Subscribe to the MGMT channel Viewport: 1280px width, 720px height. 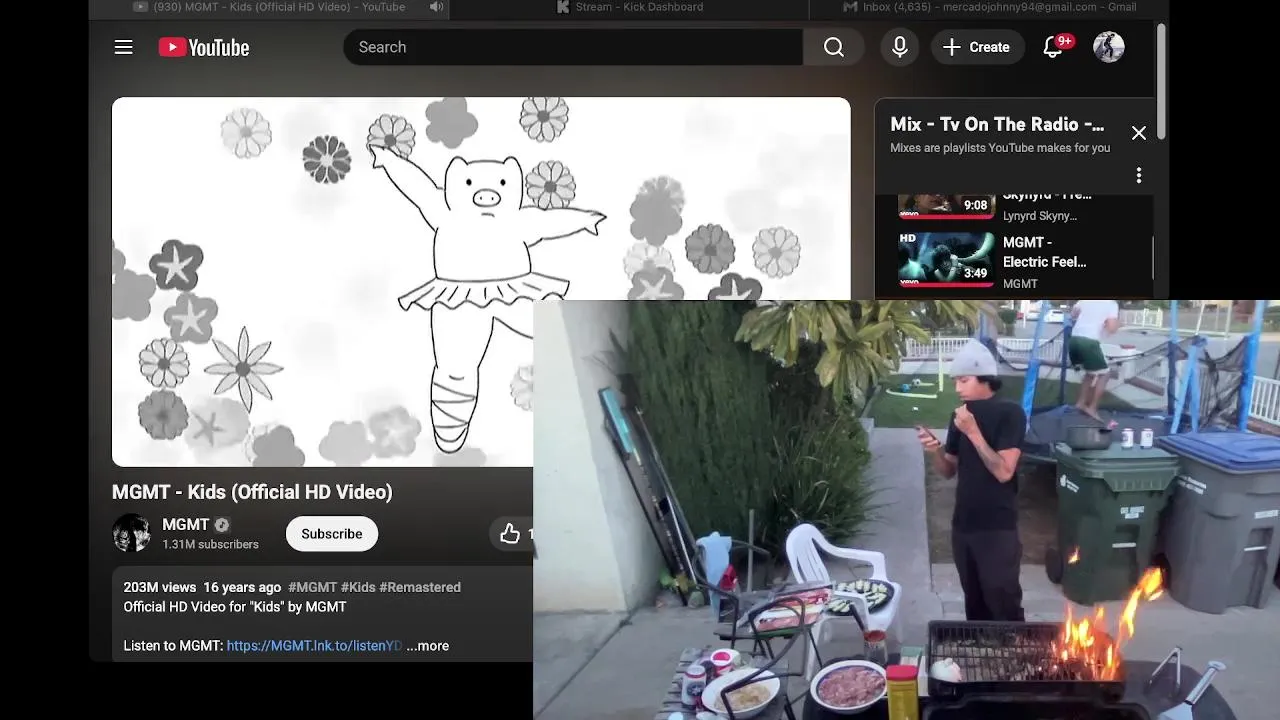click(x=332, y=534)
